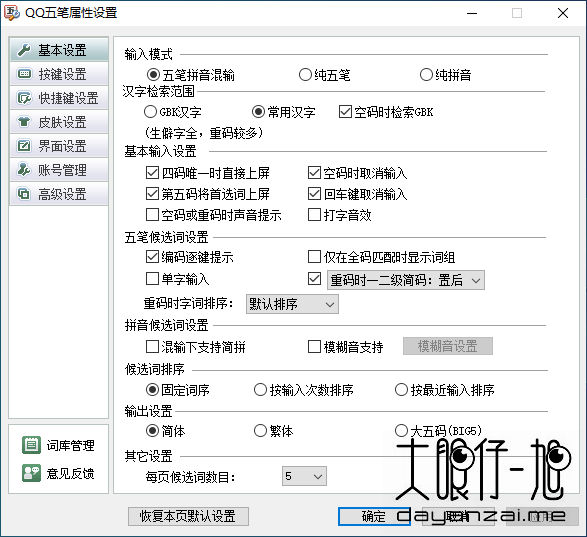Select 固定词序 candidate ordering

point(152,390)
